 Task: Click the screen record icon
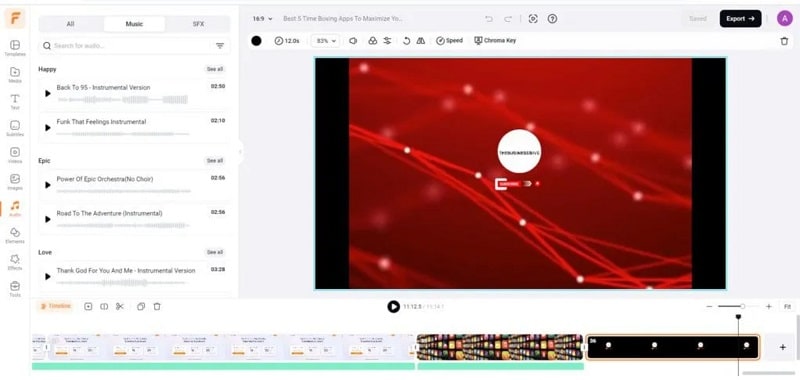pos(533,19)
